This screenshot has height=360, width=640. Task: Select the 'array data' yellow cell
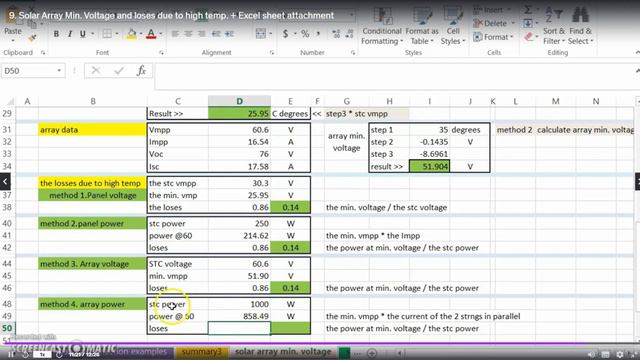93,130
